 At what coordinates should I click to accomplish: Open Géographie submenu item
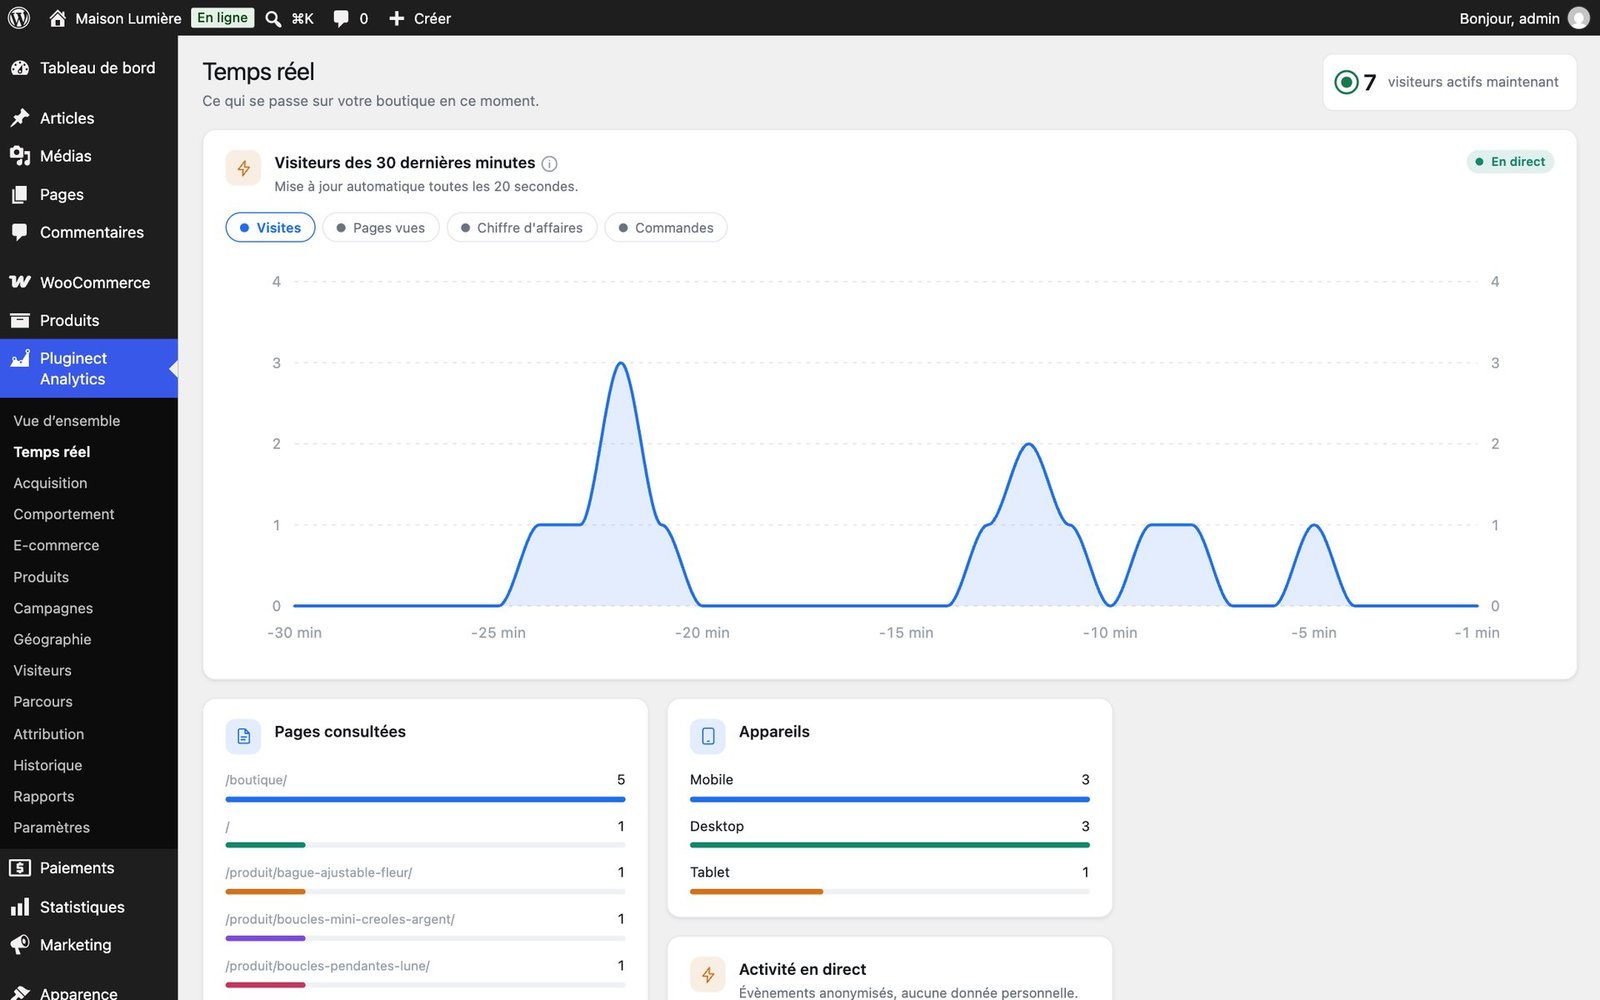[52, 639]
